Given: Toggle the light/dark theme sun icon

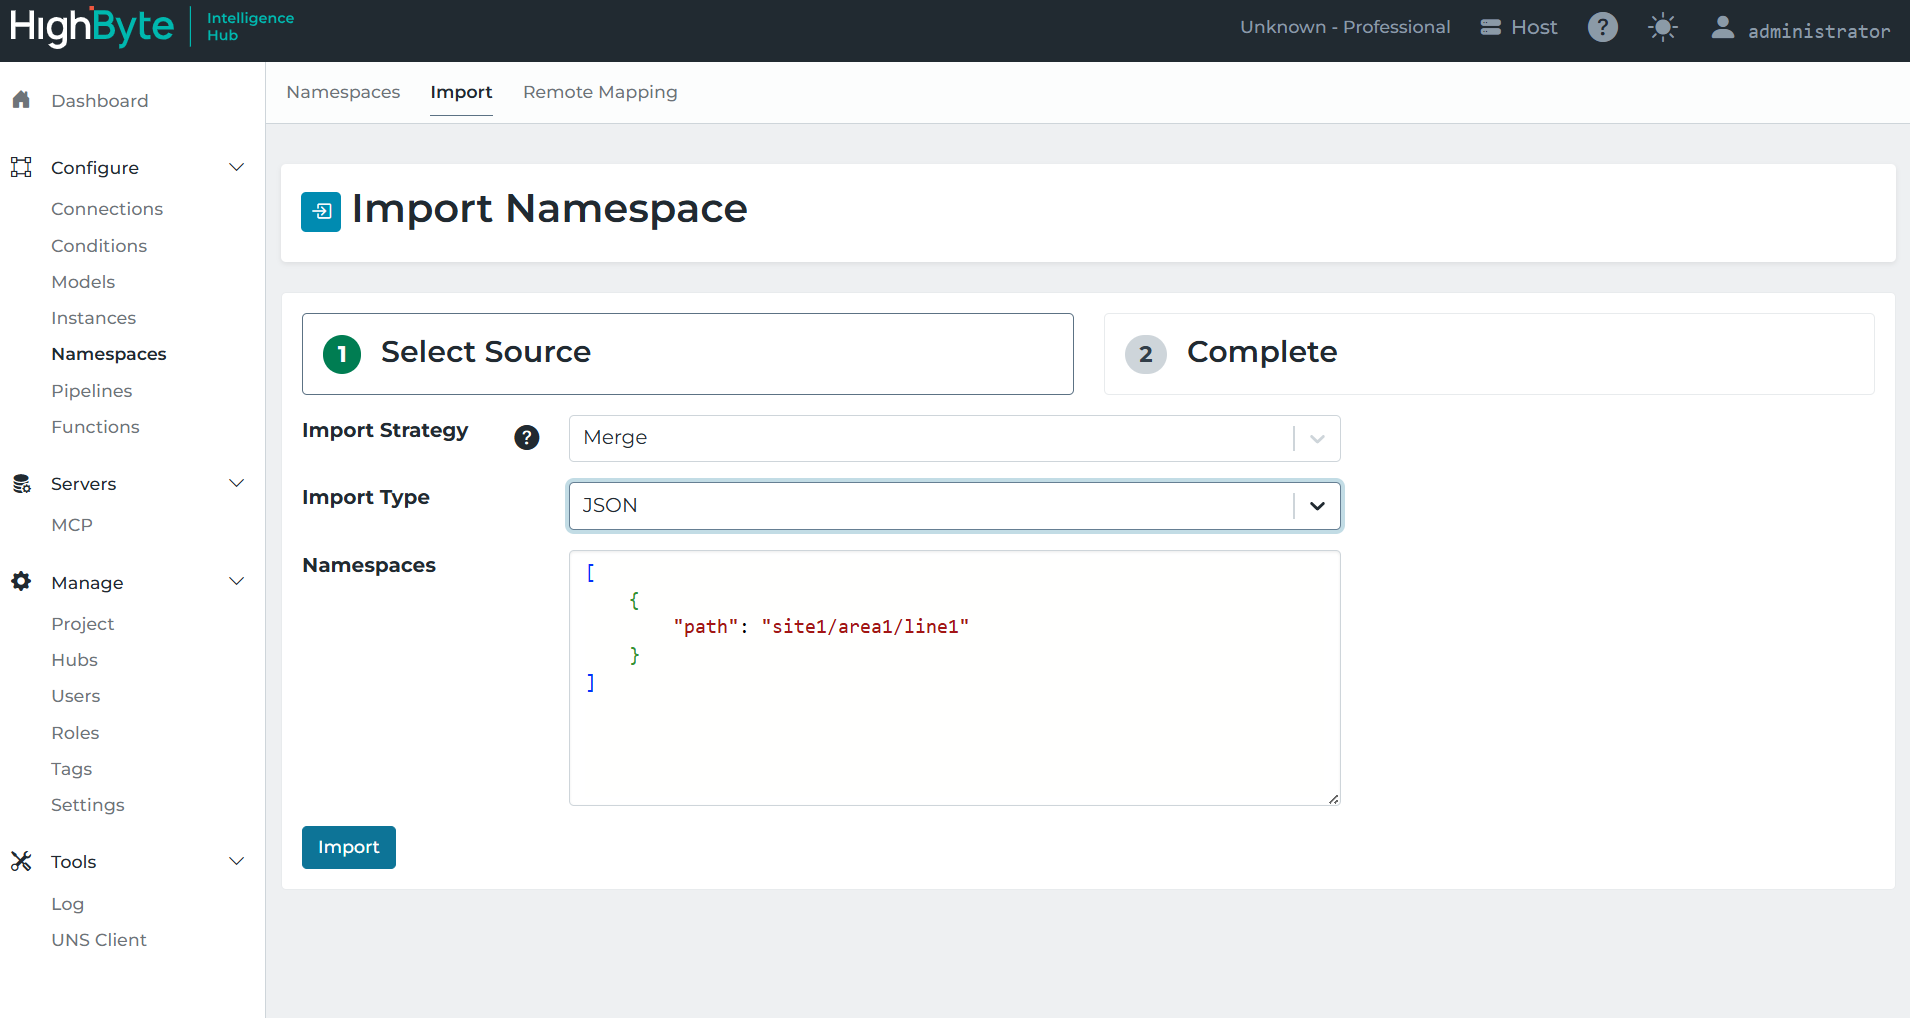Looking at the screenshot, I should (x=1662, y=27).
